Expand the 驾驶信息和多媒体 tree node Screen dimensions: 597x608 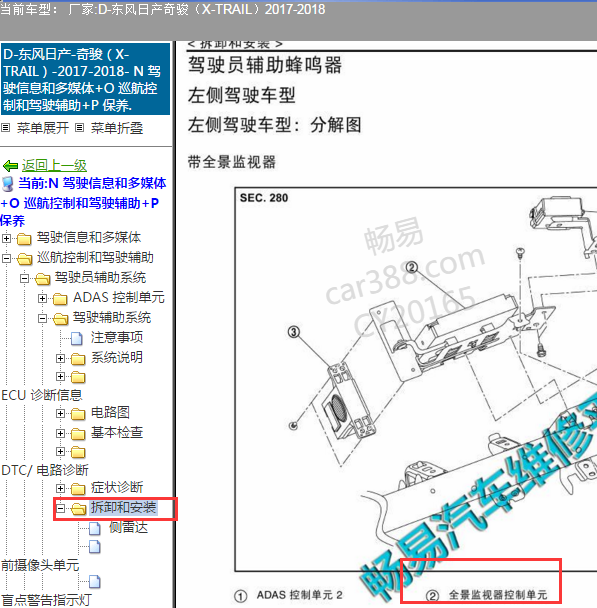tap(7, 238)
